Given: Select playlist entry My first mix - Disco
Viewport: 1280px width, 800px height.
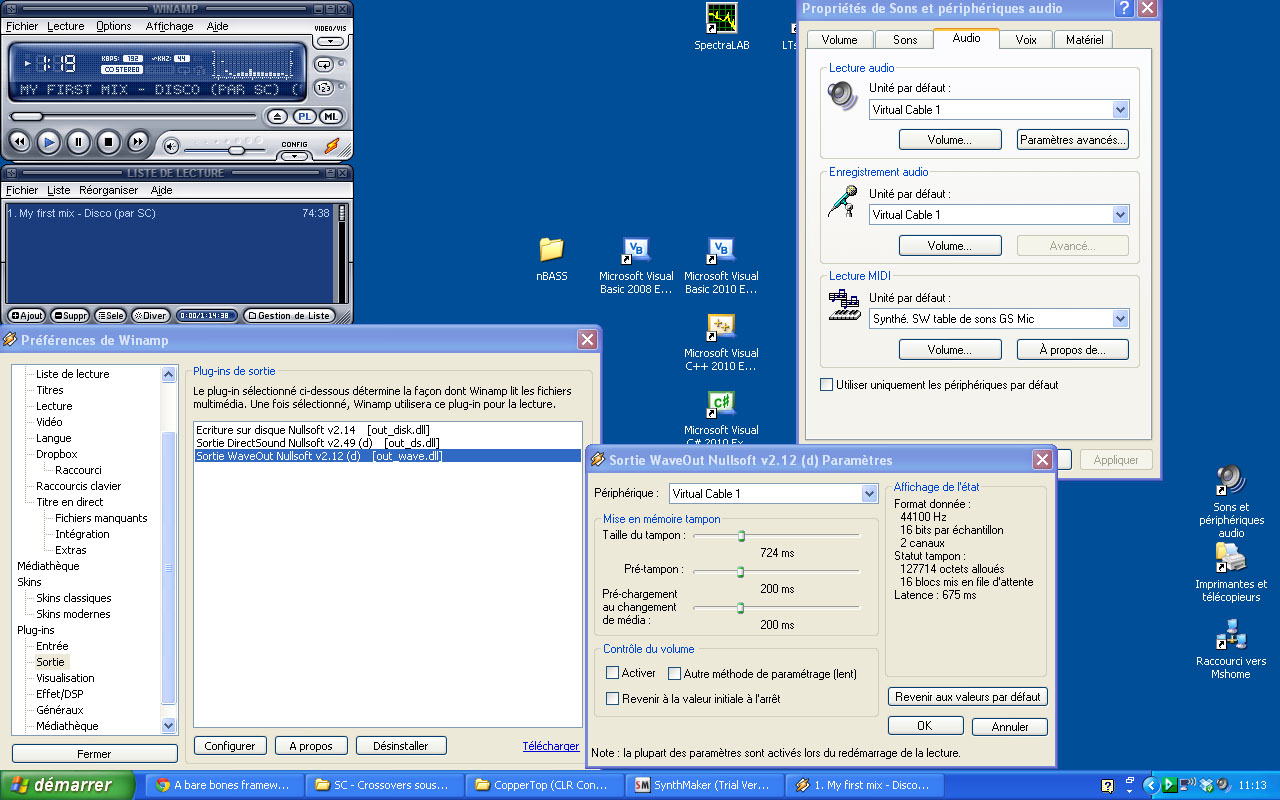Looking at the screenshot, I should click(x=170, y=213).
